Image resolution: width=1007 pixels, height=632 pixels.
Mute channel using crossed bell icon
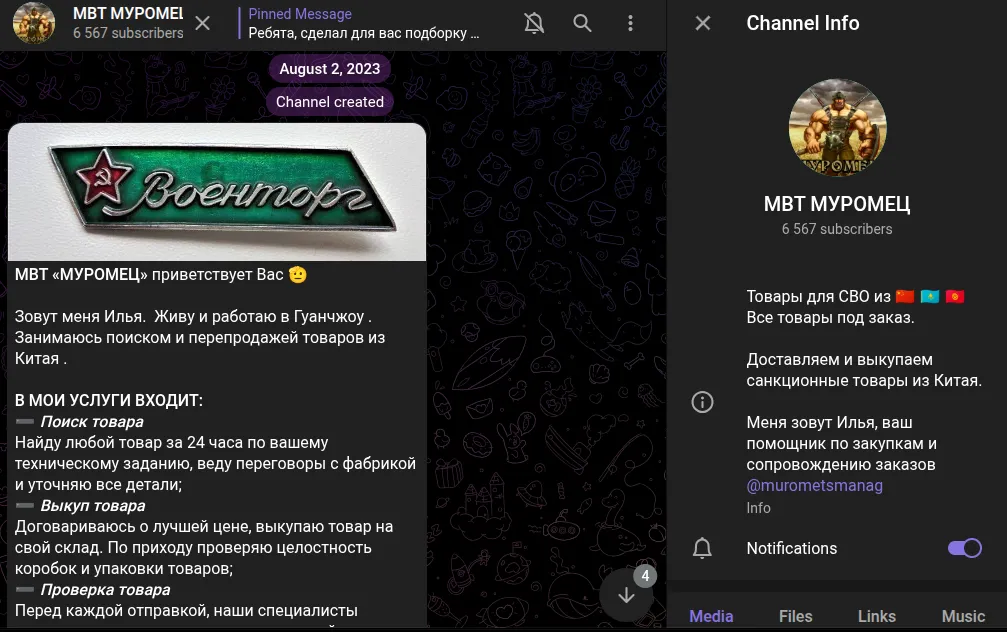[534, 23]
